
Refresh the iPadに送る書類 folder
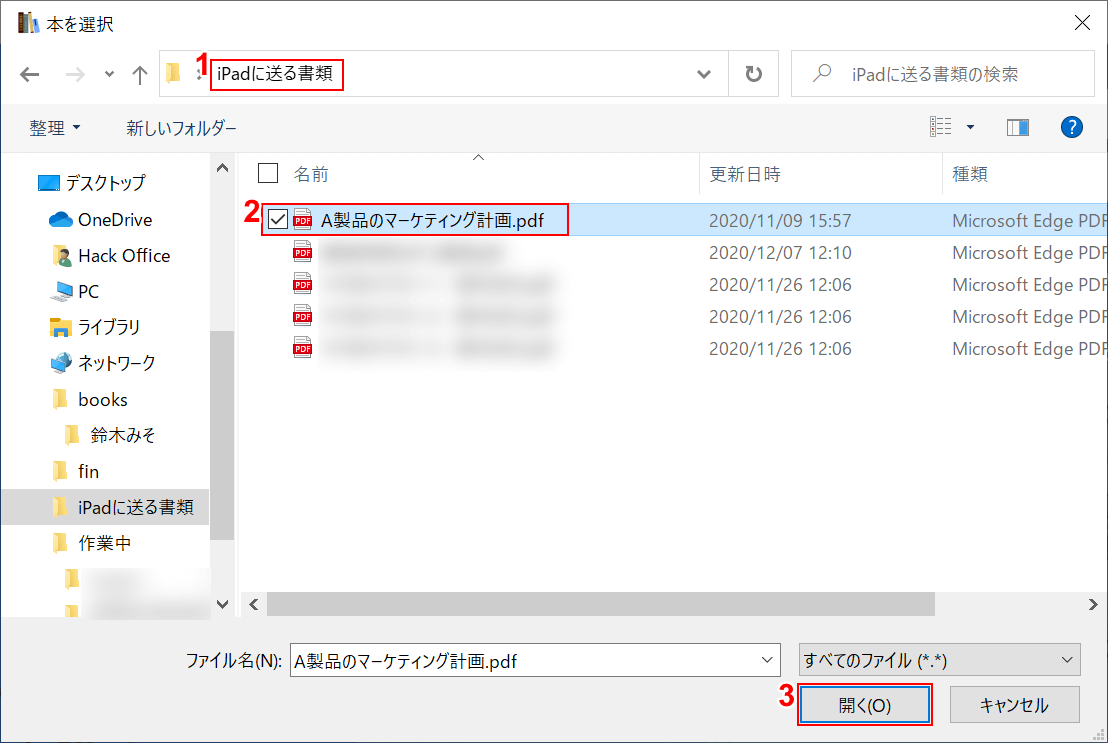point(753,74)
